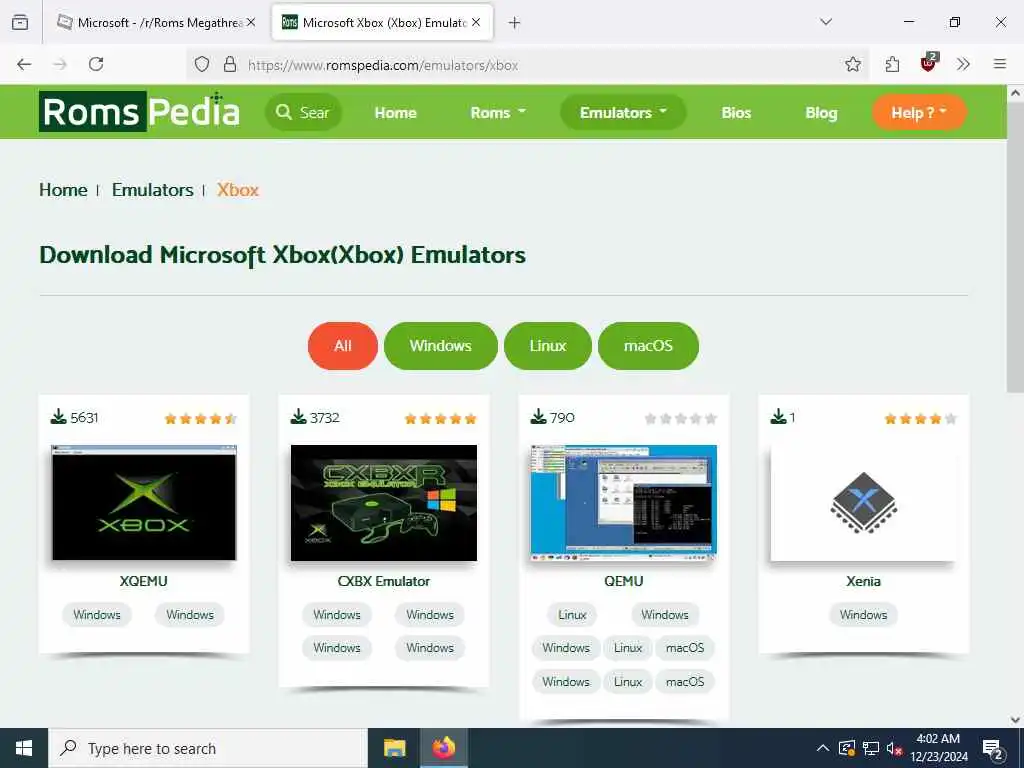Open the Blog navigation link
The width and height of the screenshot is (1024, 768).
point(821,113)
